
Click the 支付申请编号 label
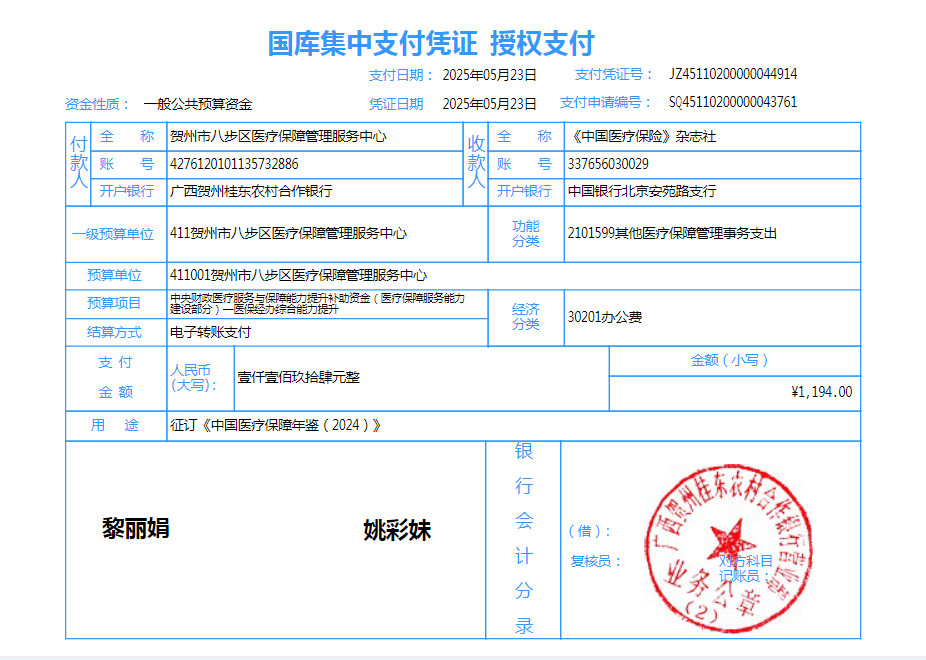click(x=605, y=102)
